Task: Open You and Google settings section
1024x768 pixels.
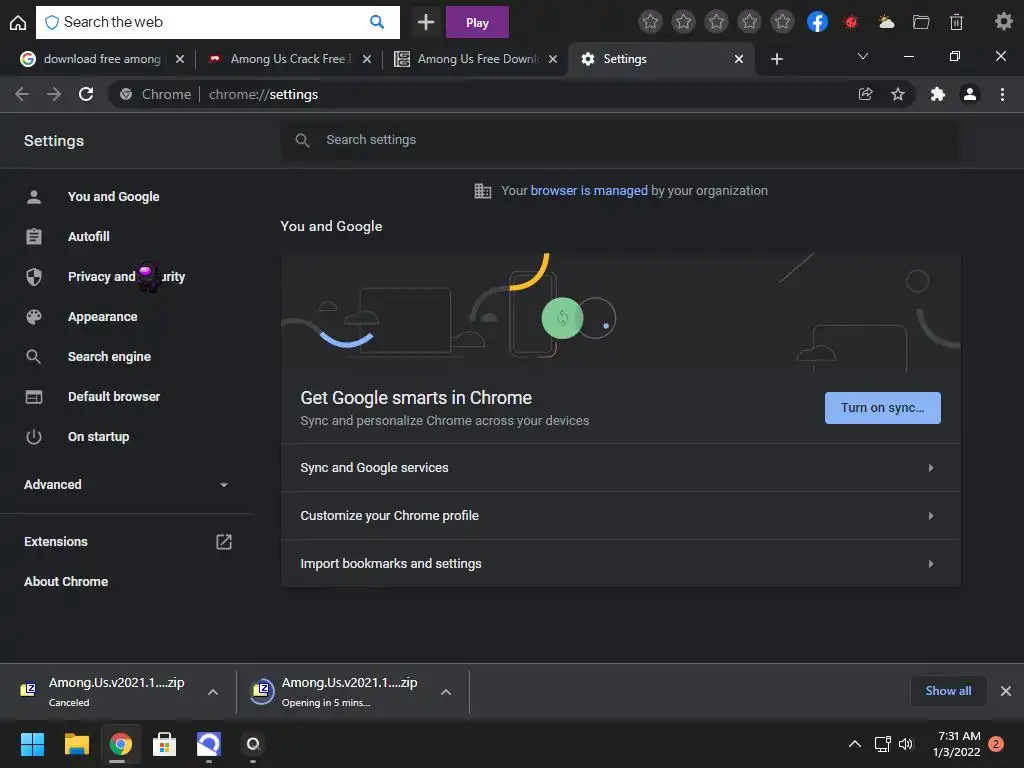Action: [114, 197]
